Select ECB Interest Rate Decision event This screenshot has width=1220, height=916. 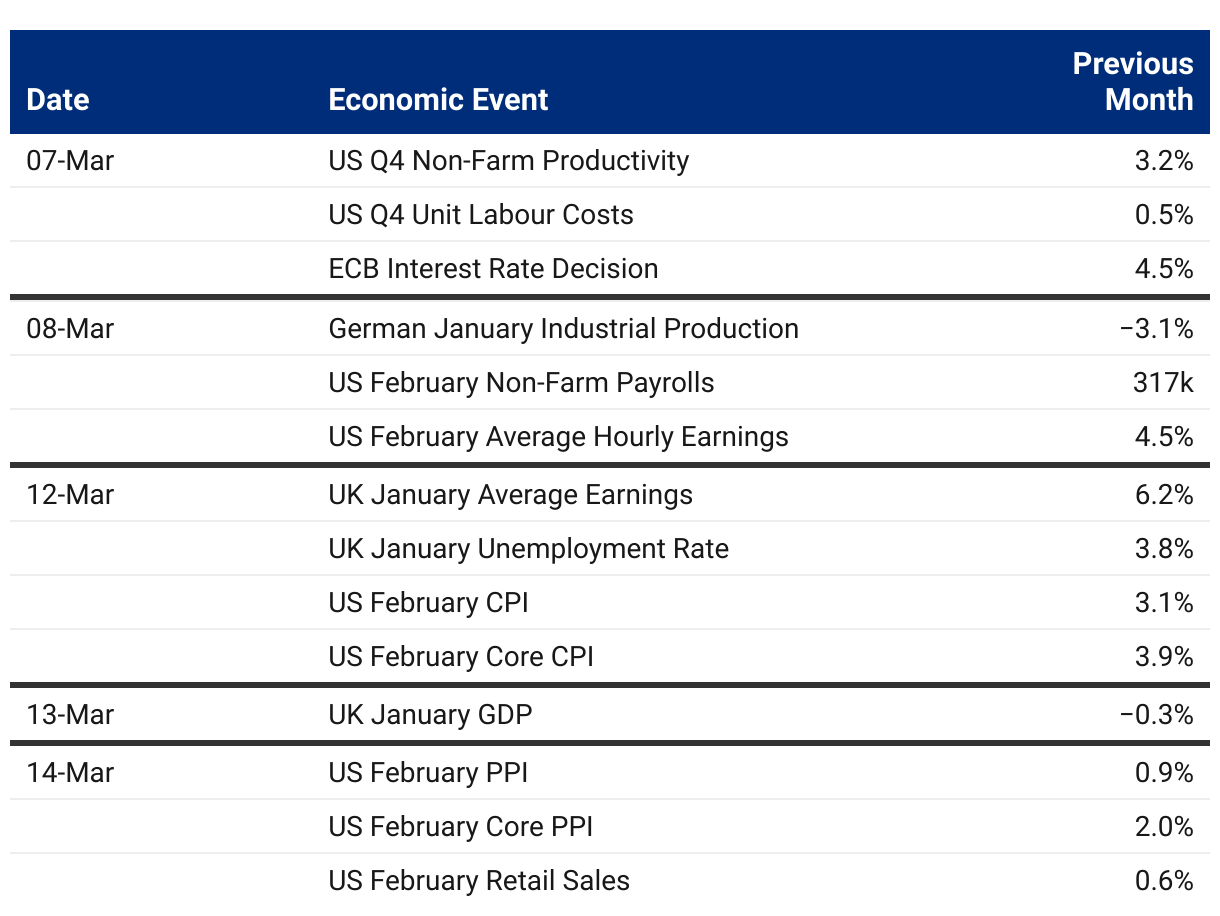pos(493,269)
